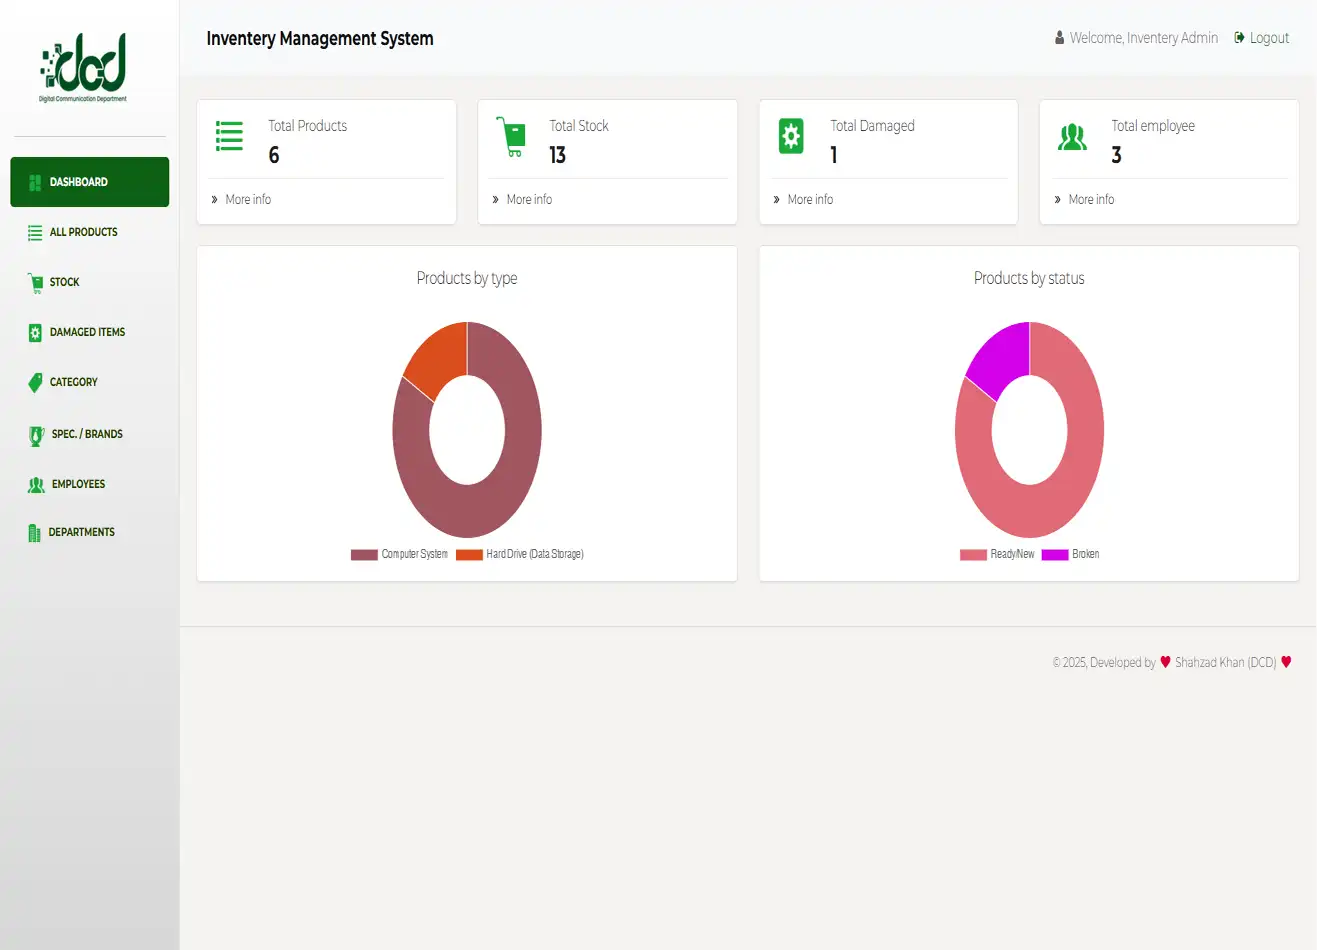Toggle Computer System legend in type chart
1317x950 pixels.
point(399,554)
